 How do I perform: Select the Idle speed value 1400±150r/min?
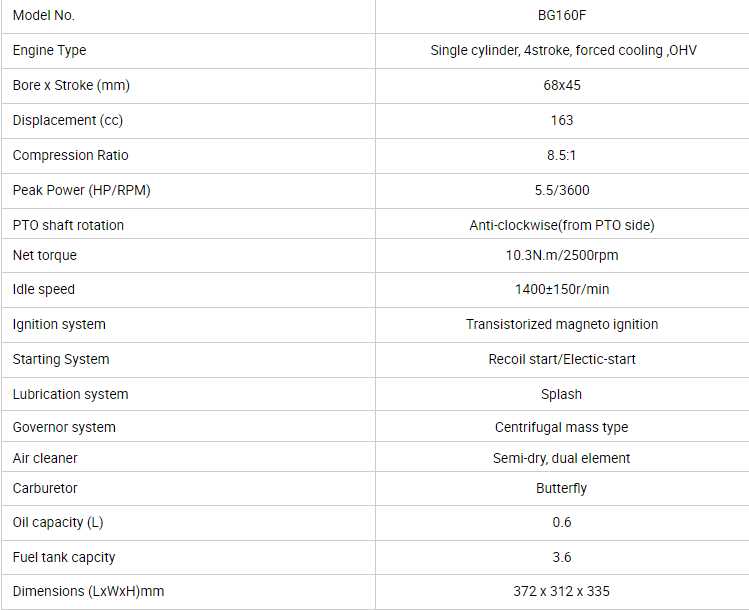[561, 289]
